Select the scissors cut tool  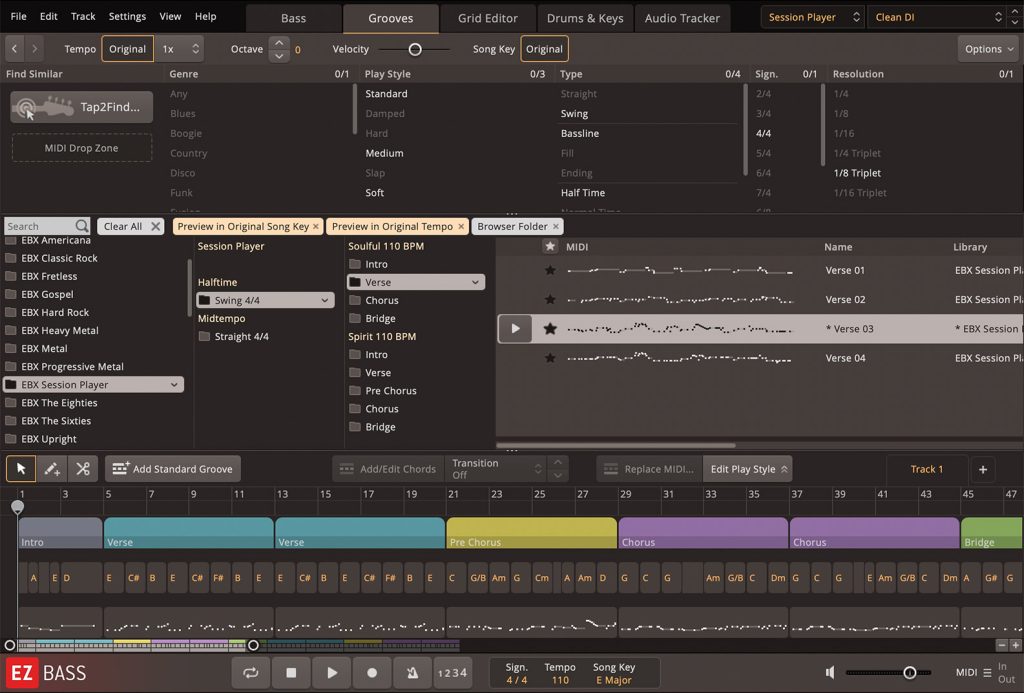click(x=83, y=468)
